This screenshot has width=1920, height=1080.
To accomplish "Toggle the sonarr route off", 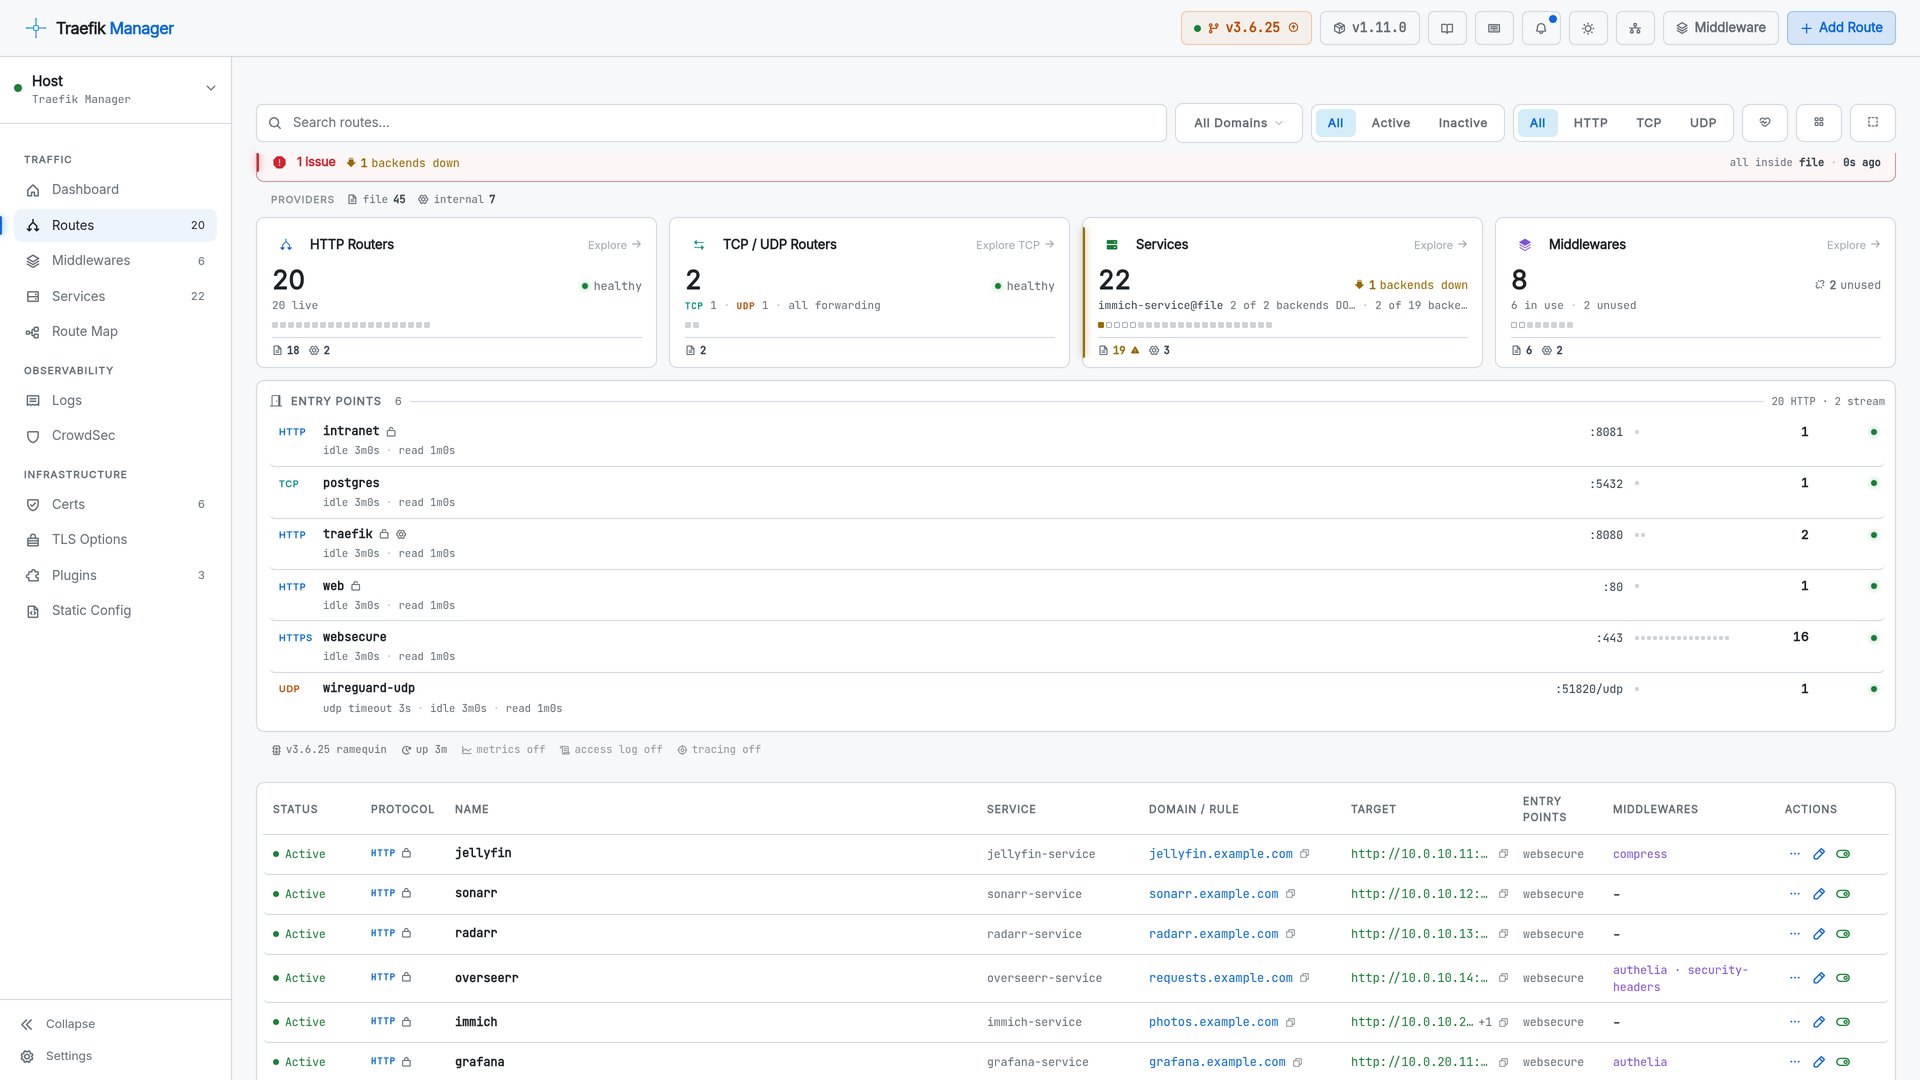I will pyautogui.click(x=1843, y=894).
